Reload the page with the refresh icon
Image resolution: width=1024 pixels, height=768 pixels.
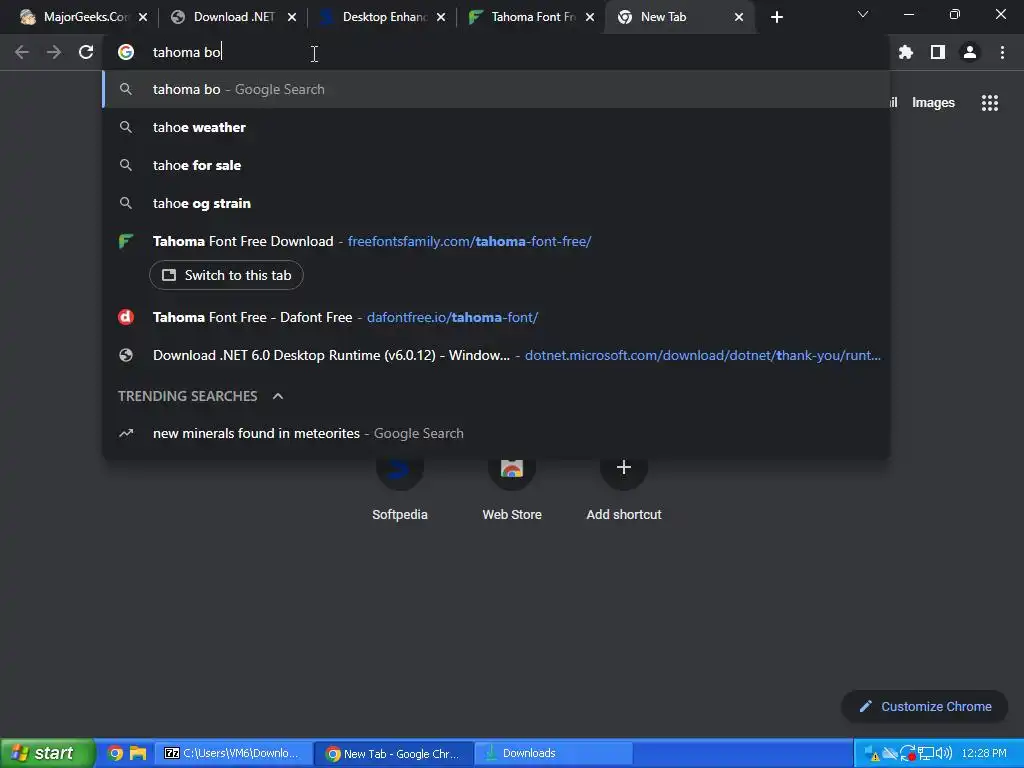(x=86, y=52)
